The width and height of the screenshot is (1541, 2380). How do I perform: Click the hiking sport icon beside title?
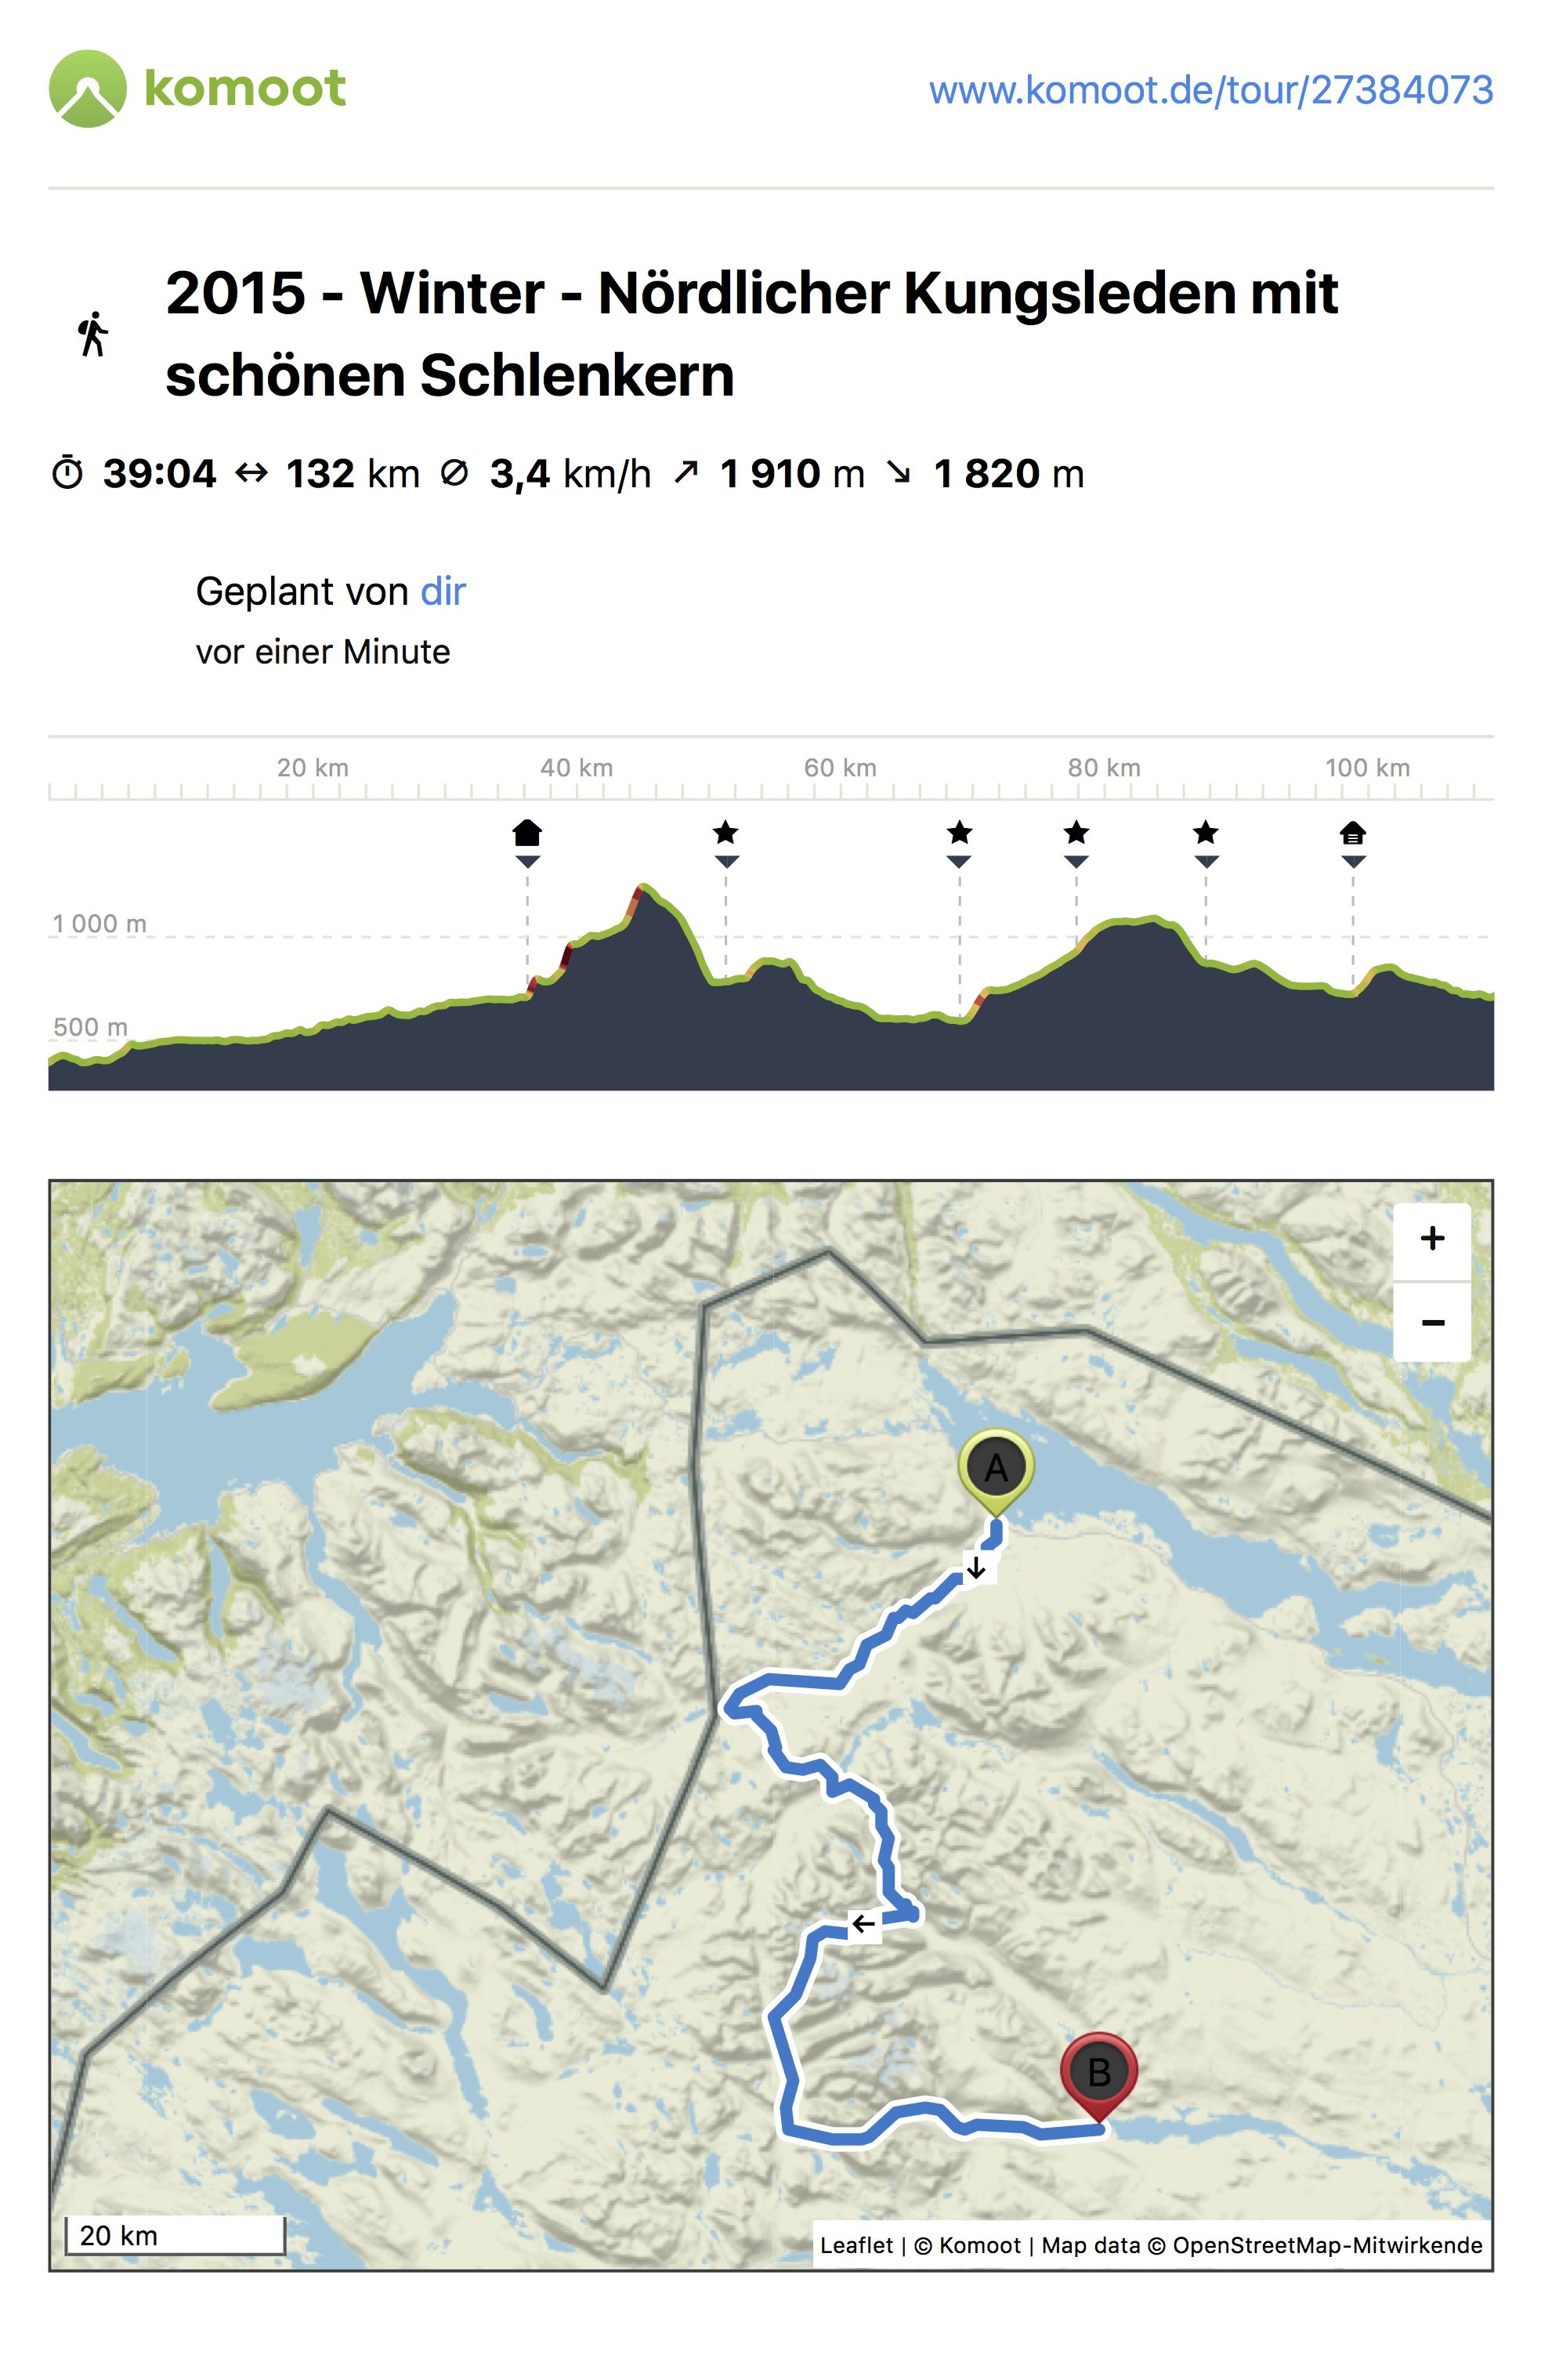93,333
